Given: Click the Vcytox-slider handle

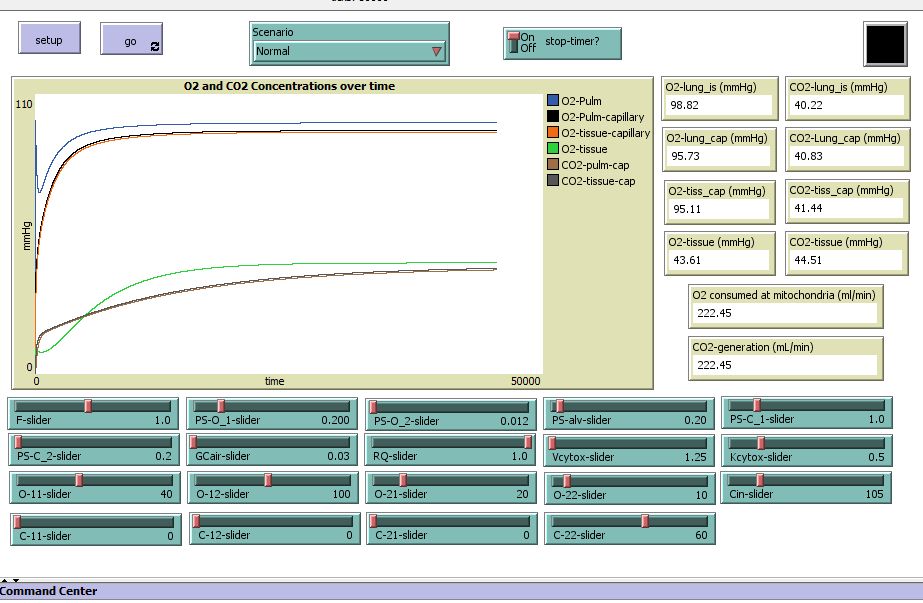Looking at the screenshot, I should pyautogui.click(x=554, y=443).
